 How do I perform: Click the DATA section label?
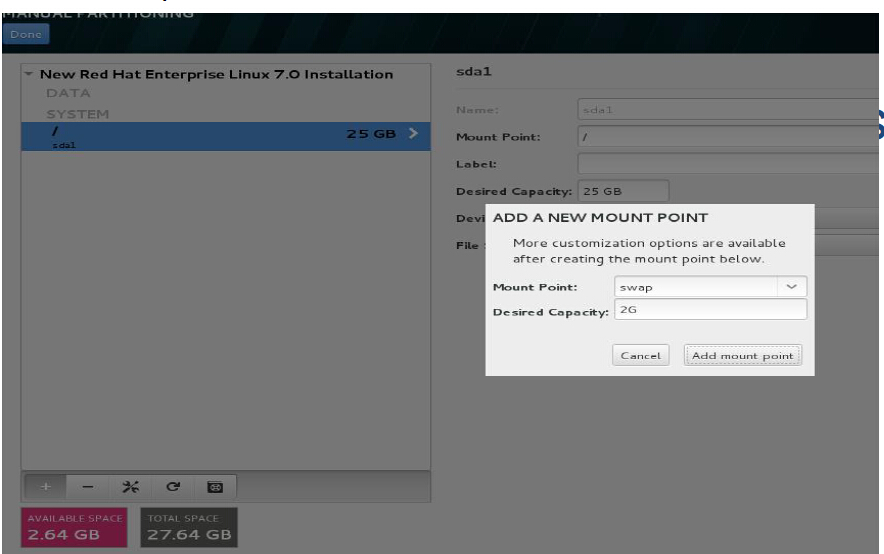pos(68,93)
